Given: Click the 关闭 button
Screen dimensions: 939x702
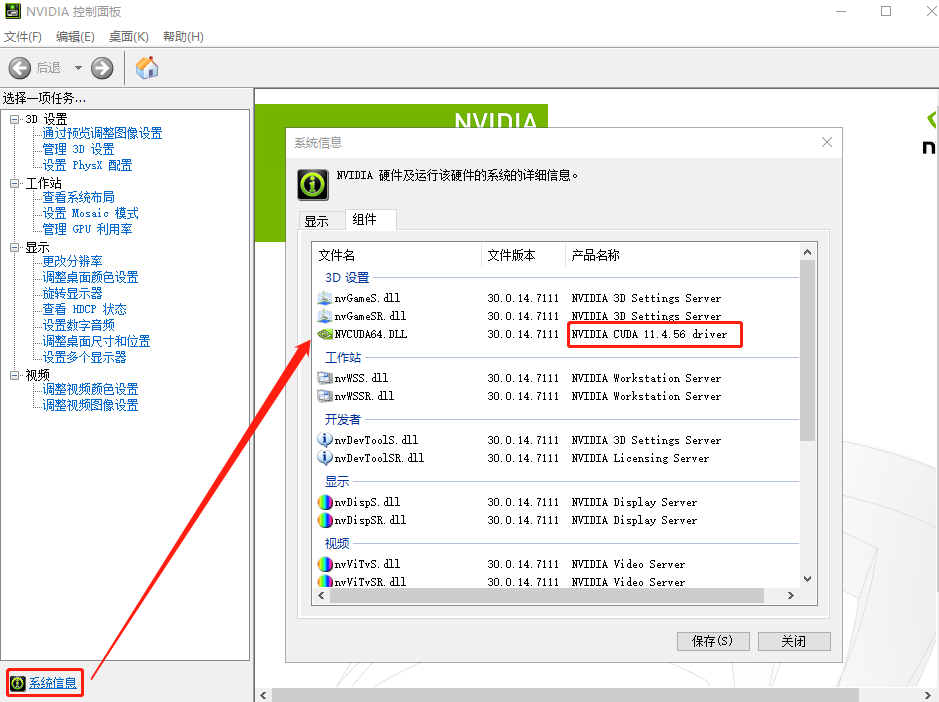Looking at the screenshot, I should click(x=793, y=641).
